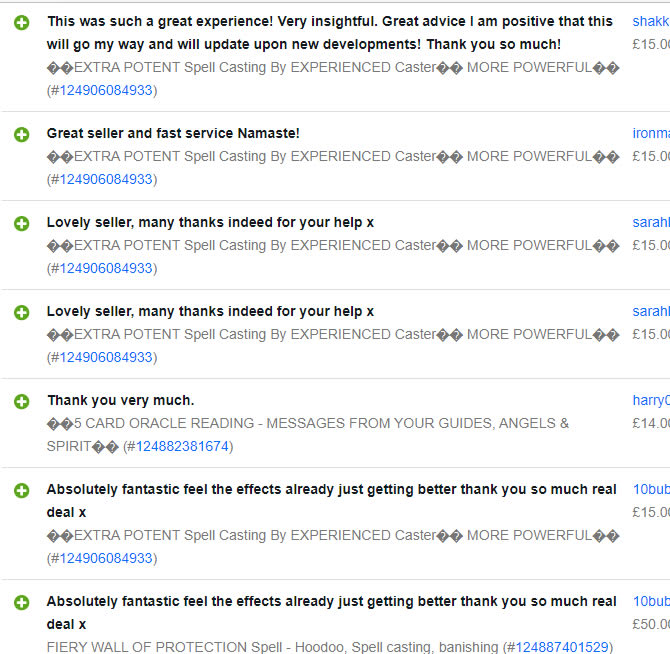View first '10bub' buyer profile link
Image resolution: width=670 pixels, height=654 pixels.
pos(651,489)
